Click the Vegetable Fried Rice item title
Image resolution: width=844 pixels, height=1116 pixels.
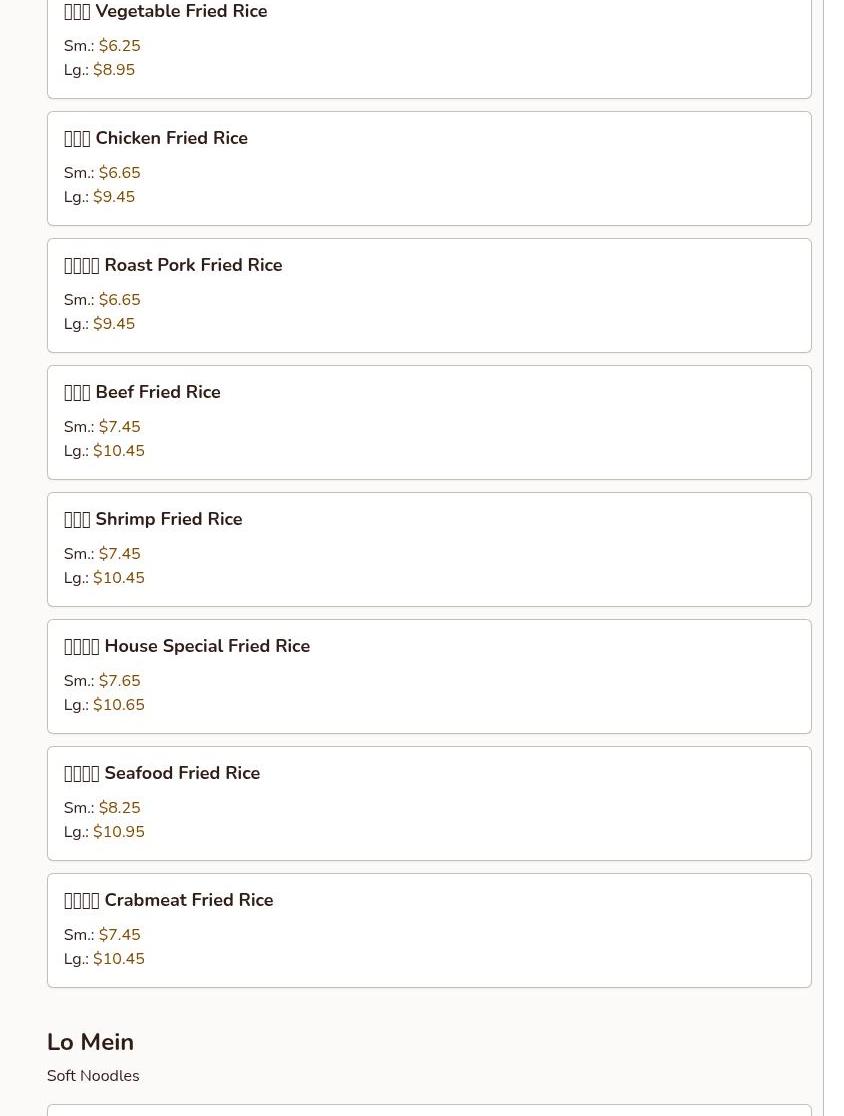click(165, 11)
